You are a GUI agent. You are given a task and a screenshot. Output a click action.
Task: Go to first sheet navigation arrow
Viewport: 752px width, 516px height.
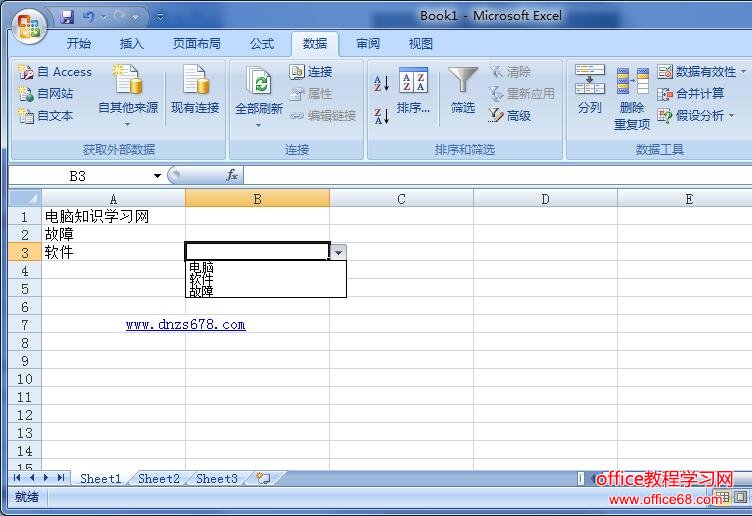(x=17, y=478)
